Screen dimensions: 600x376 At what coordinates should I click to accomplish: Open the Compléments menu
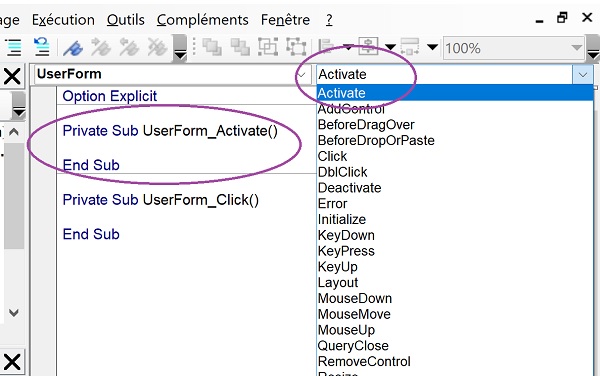tap(202, 20)
